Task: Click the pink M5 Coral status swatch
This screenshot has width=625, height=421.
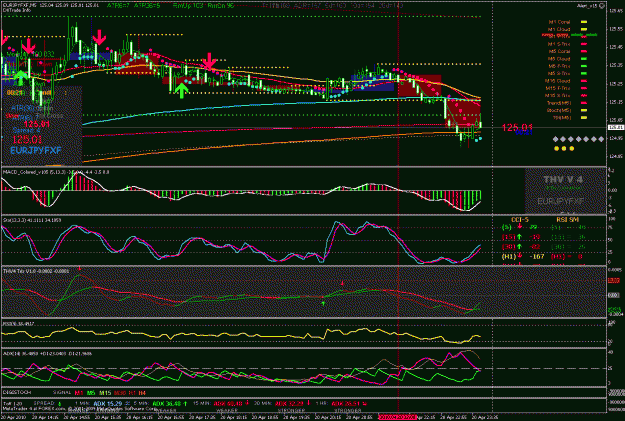Action: pyautogui.click(x=584, y=51)
